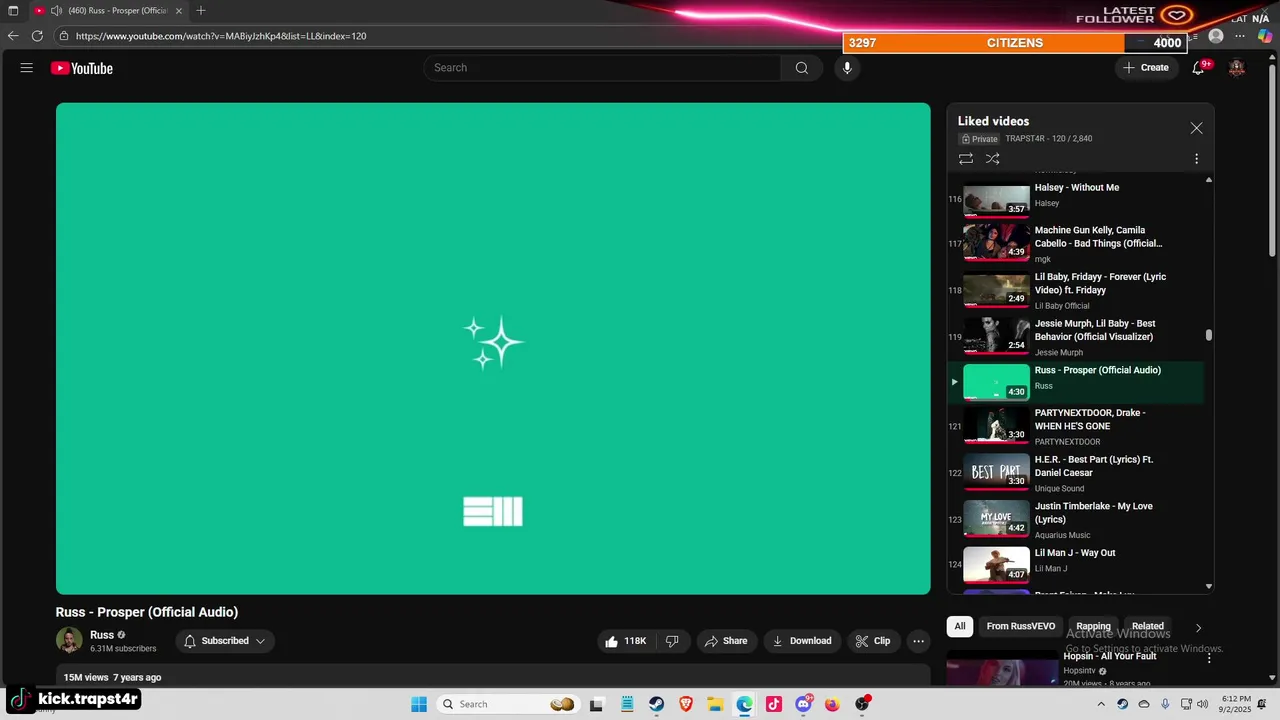The height and width of the screenshot is (720, 1280).
Task: Mute the tab via speaker icon
Action: point(56,10)
